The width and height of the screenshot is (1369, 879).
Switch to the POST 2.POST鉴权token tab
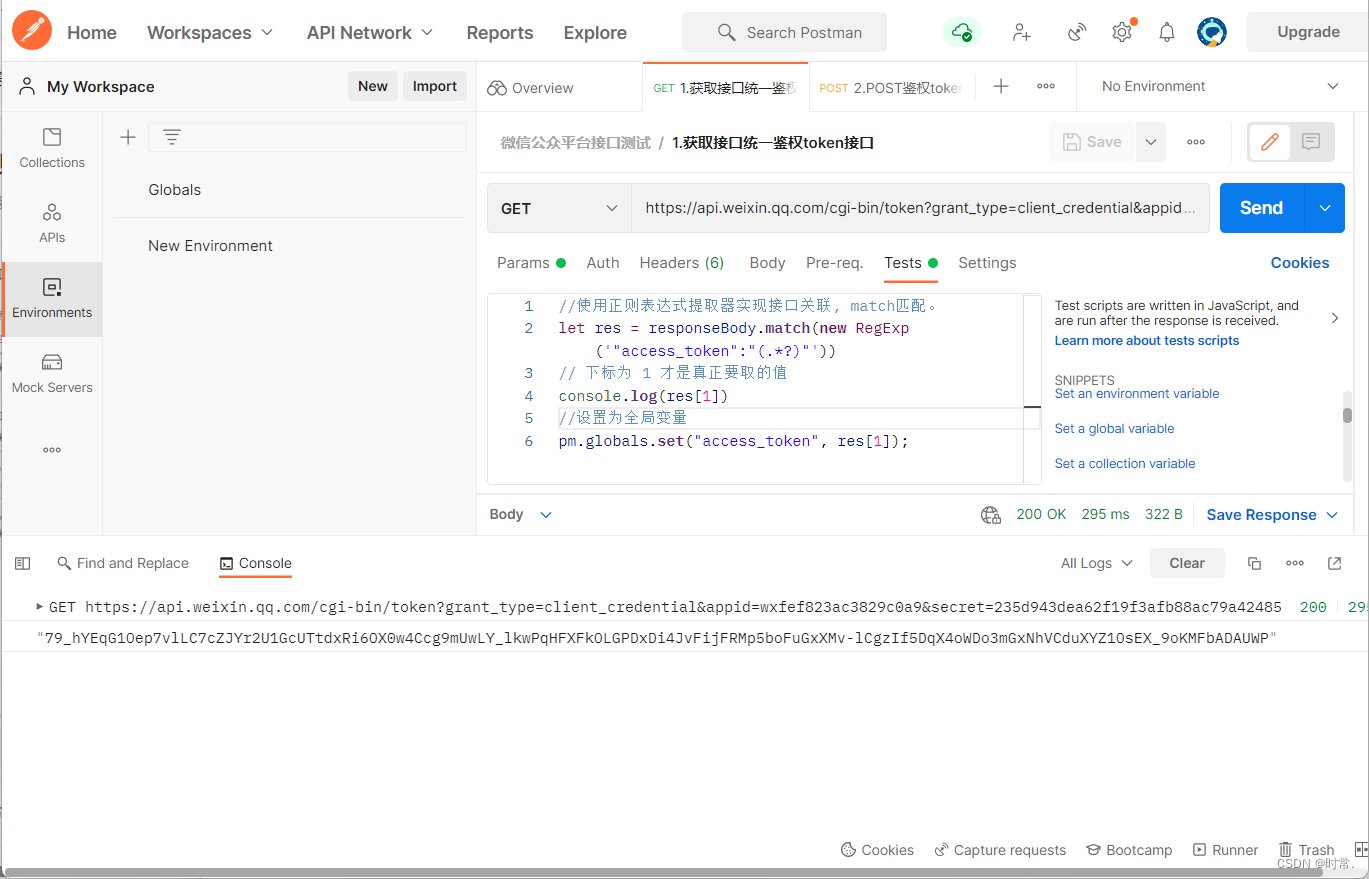point(891,88)
